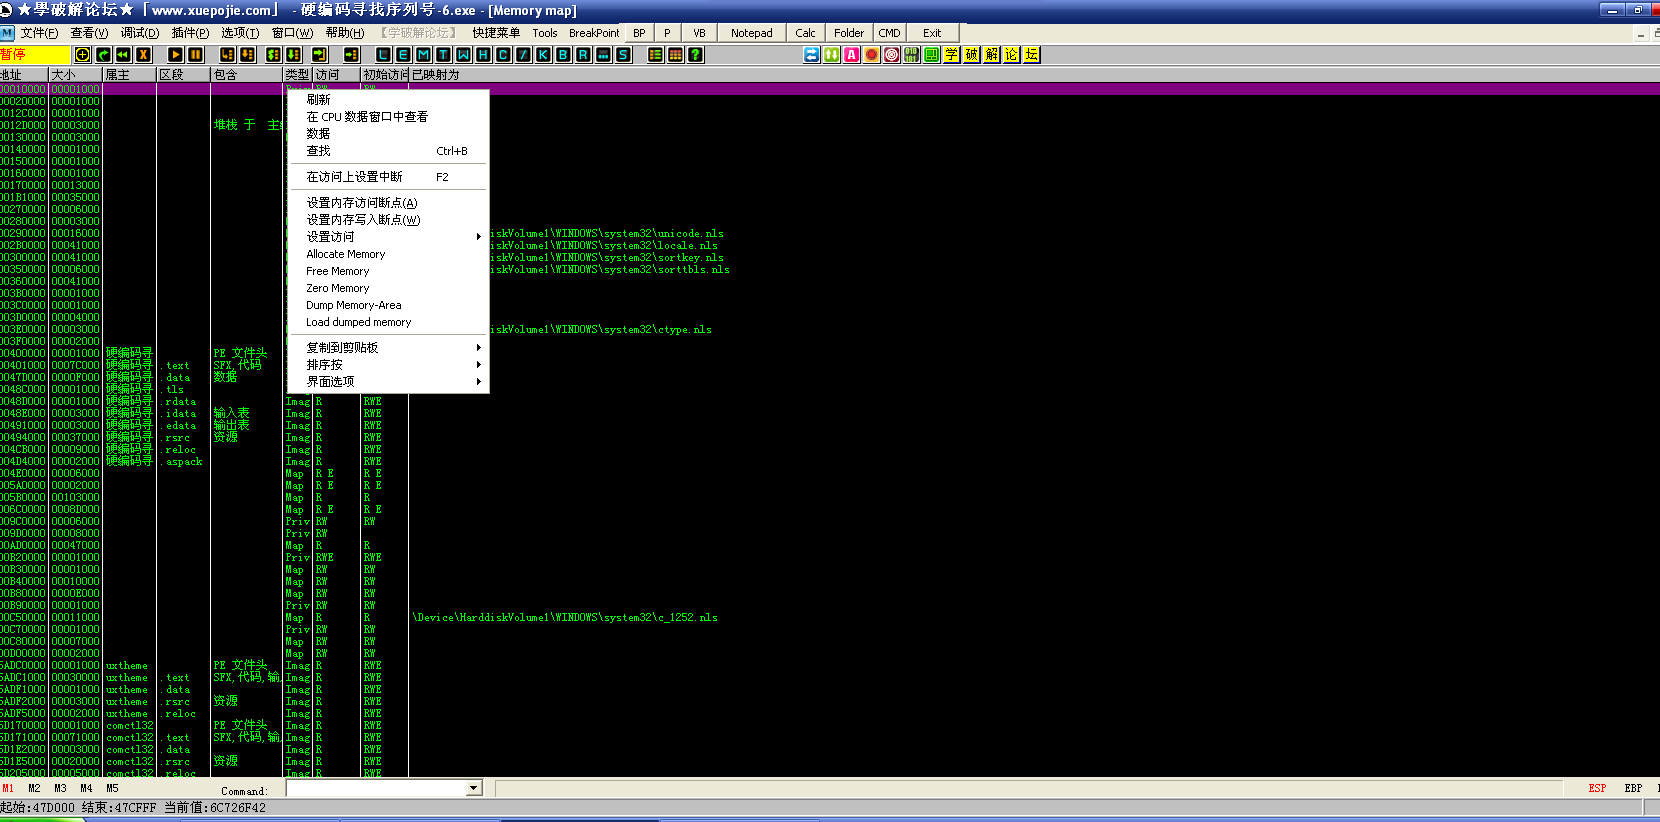The image size is (1660, 822).
Task: Click the VB shortcut button
Action: [x=699, y=33]
